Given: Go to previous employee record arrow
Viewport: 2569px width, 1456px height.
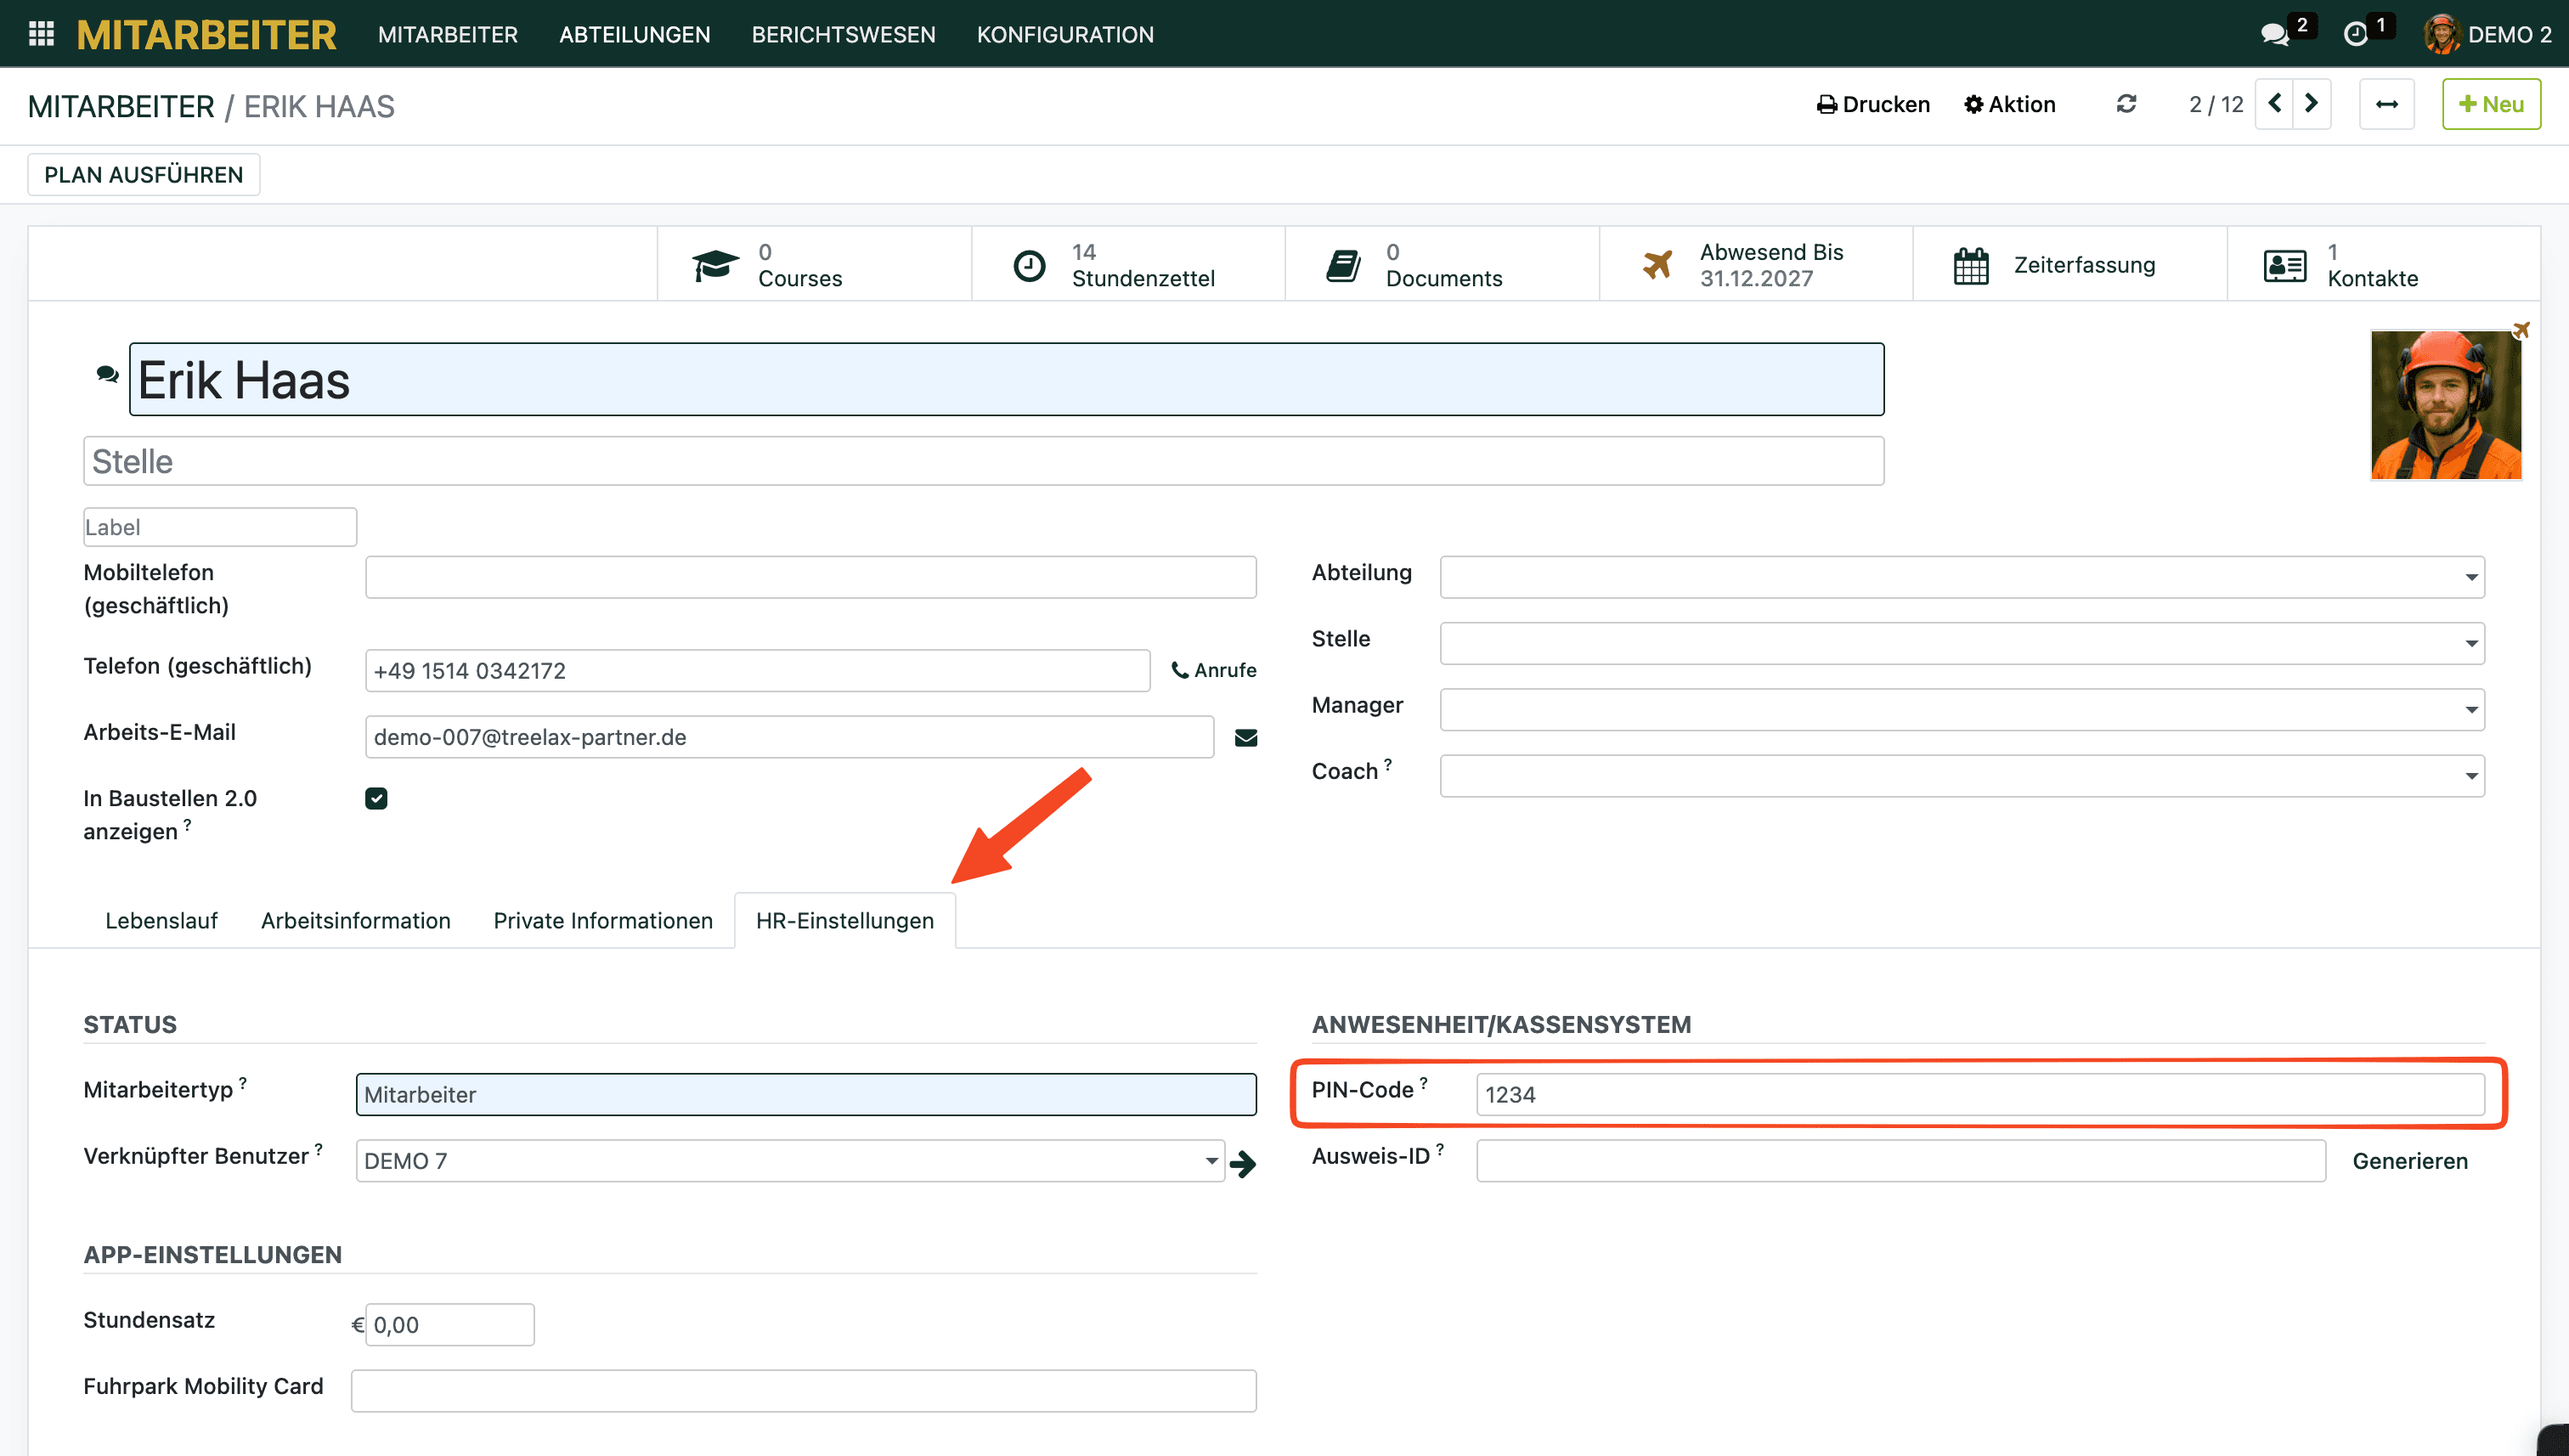Looking at the screenshot, I should click(x=2275, y=104).
